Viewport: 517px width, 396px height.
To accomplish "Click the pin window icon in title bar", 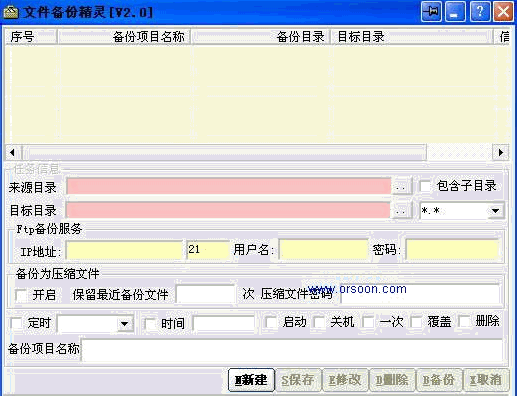I will (x=431, y=12).
